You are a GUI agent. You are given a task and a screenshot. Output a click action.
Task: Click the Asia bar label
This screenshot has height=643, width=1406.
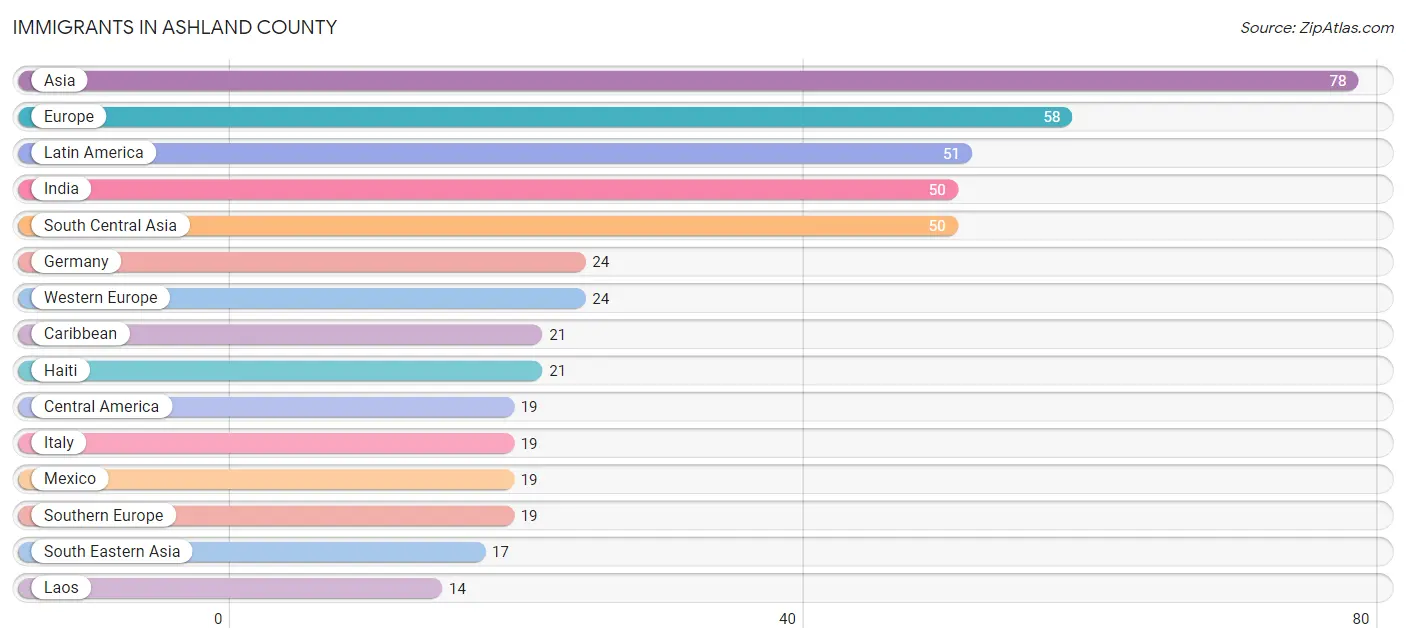pos(60,80)
